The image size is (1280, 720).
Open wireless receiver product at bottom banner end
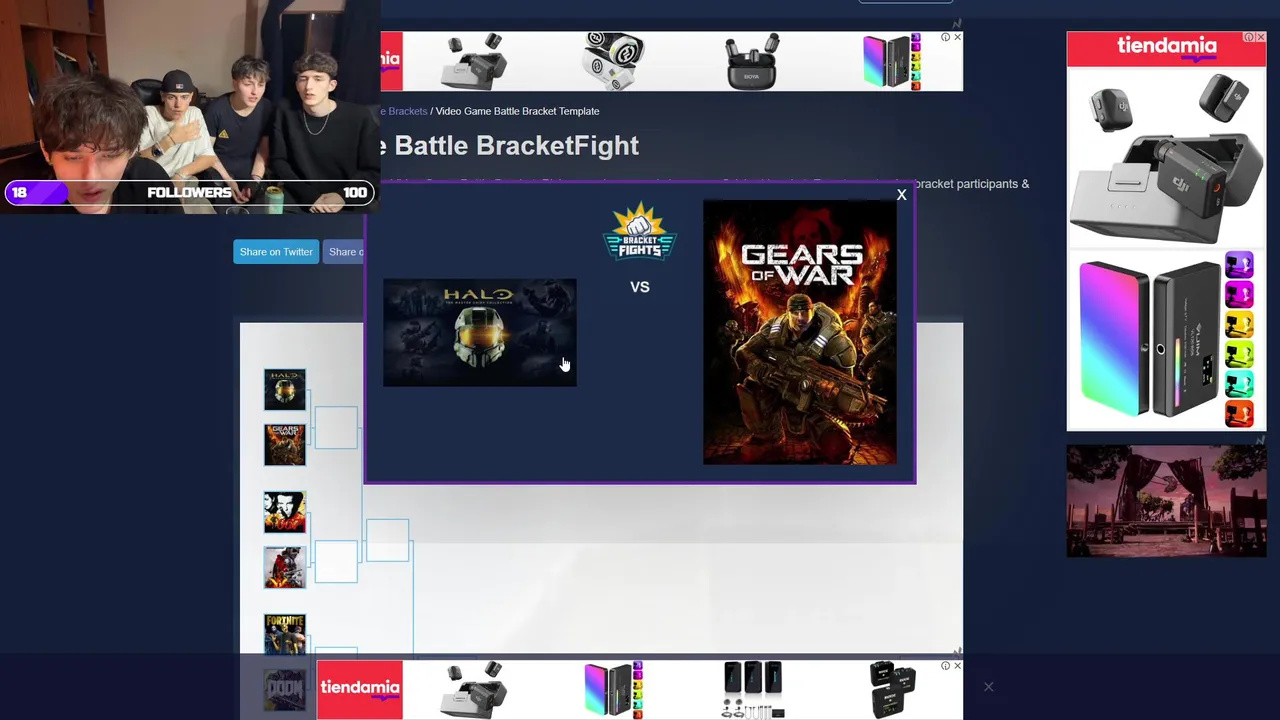892,690
